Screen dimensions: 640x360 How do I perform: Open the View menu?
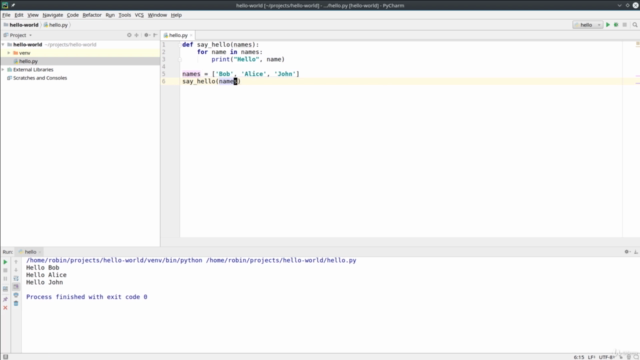[33, 15]
